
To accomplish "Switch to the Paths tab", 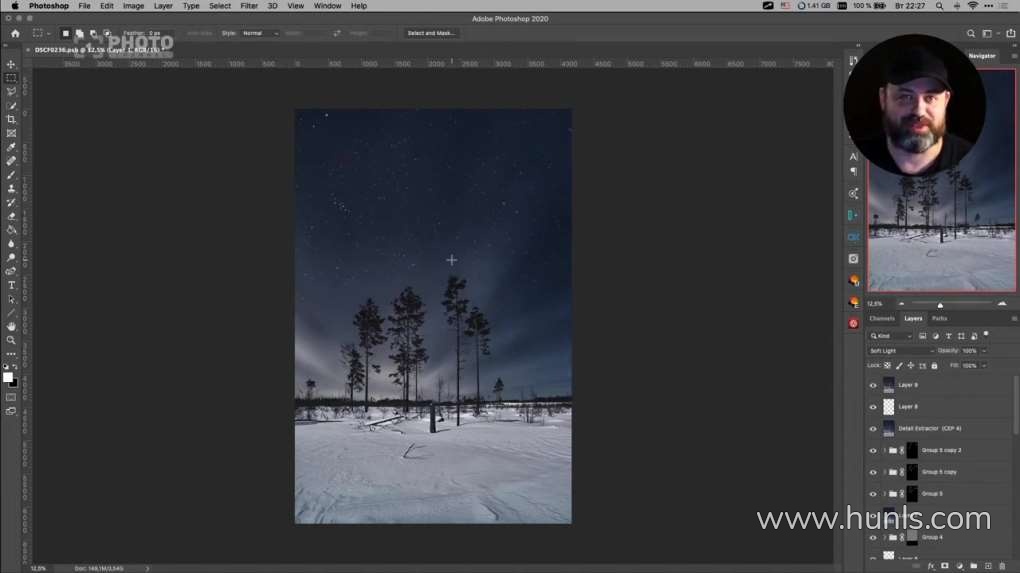I will pyautogui.click(x=940, y=319).
